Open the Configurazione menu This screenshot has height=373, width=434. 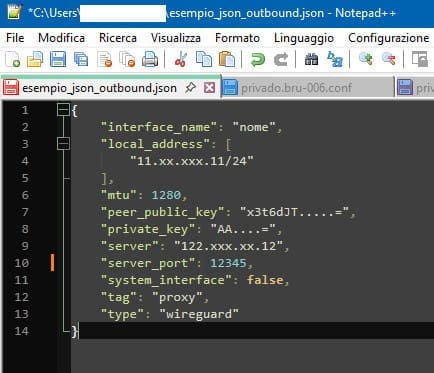(389, 38)
